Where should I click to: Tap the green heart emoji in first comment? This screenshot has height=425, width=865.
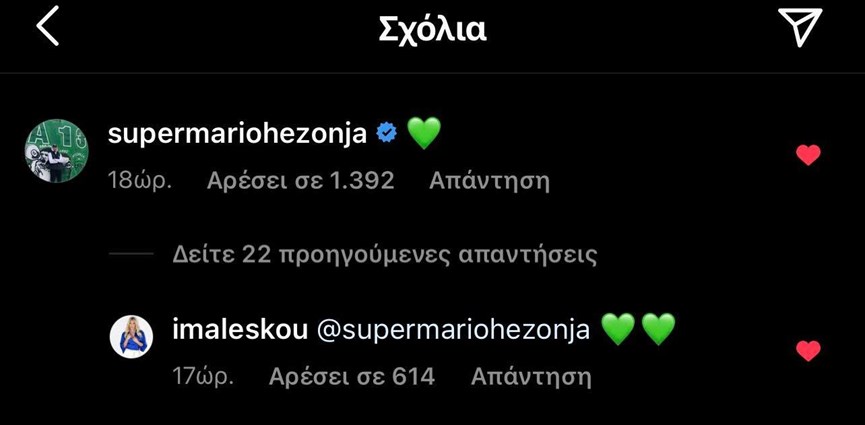point(424,134)
